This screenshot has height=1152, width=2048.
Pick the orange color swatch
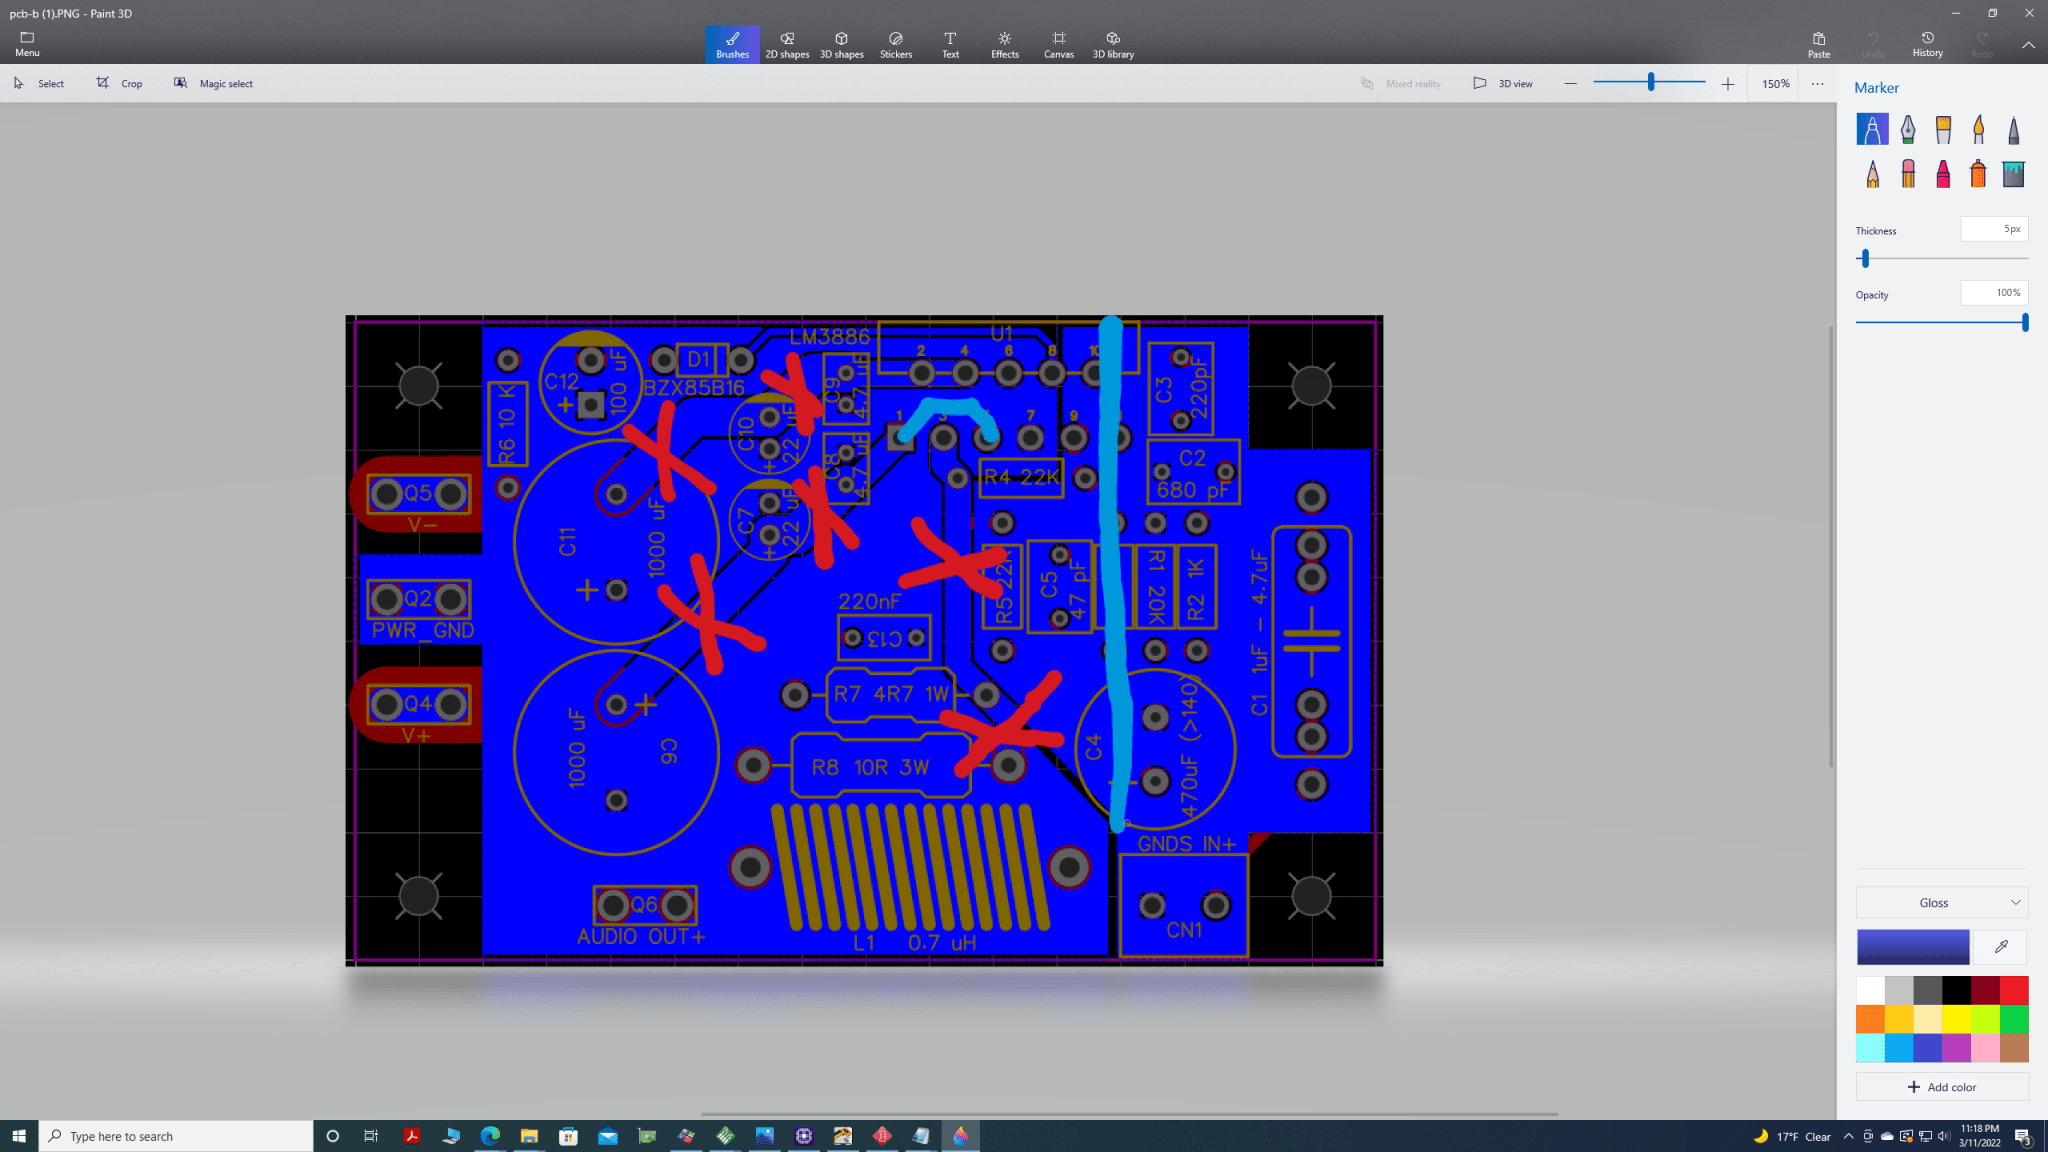1870,1020
